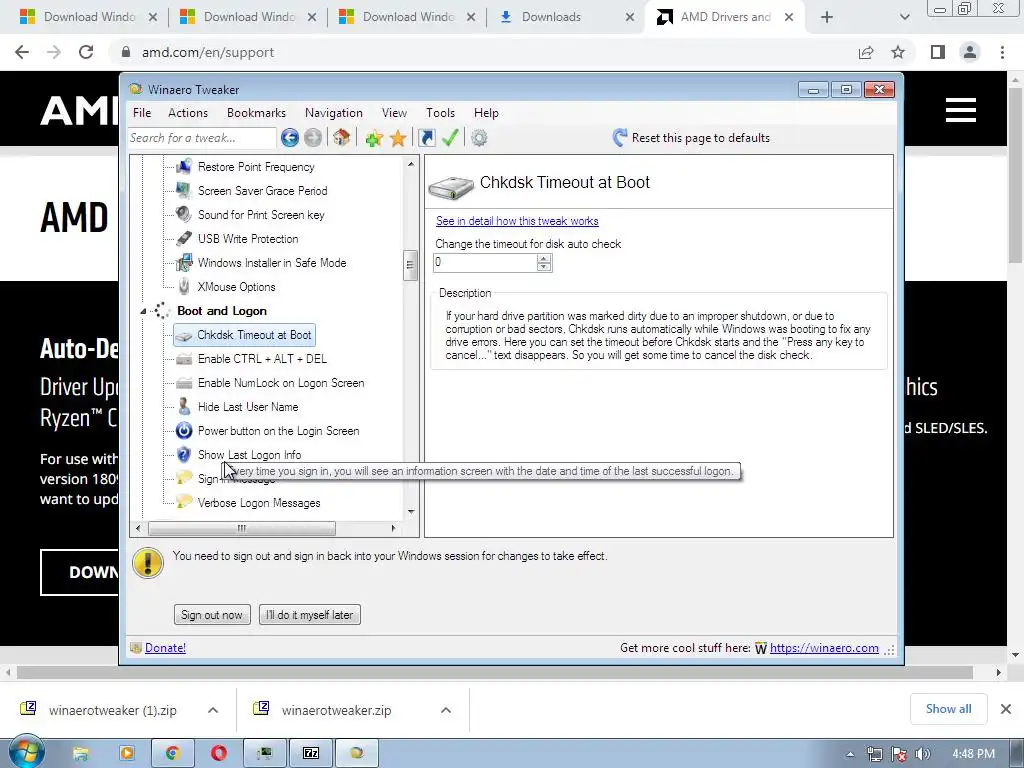1024x768 pixels.
Task: Click Reset this page to defaults
Action: tap(691, 138)
